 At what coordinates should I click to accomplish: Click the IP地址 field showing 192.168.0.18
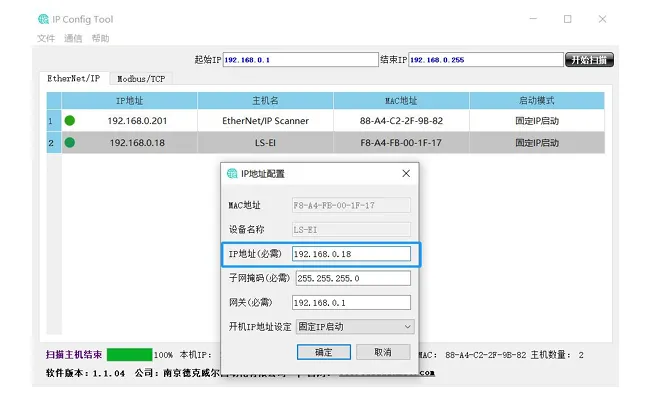350,254
